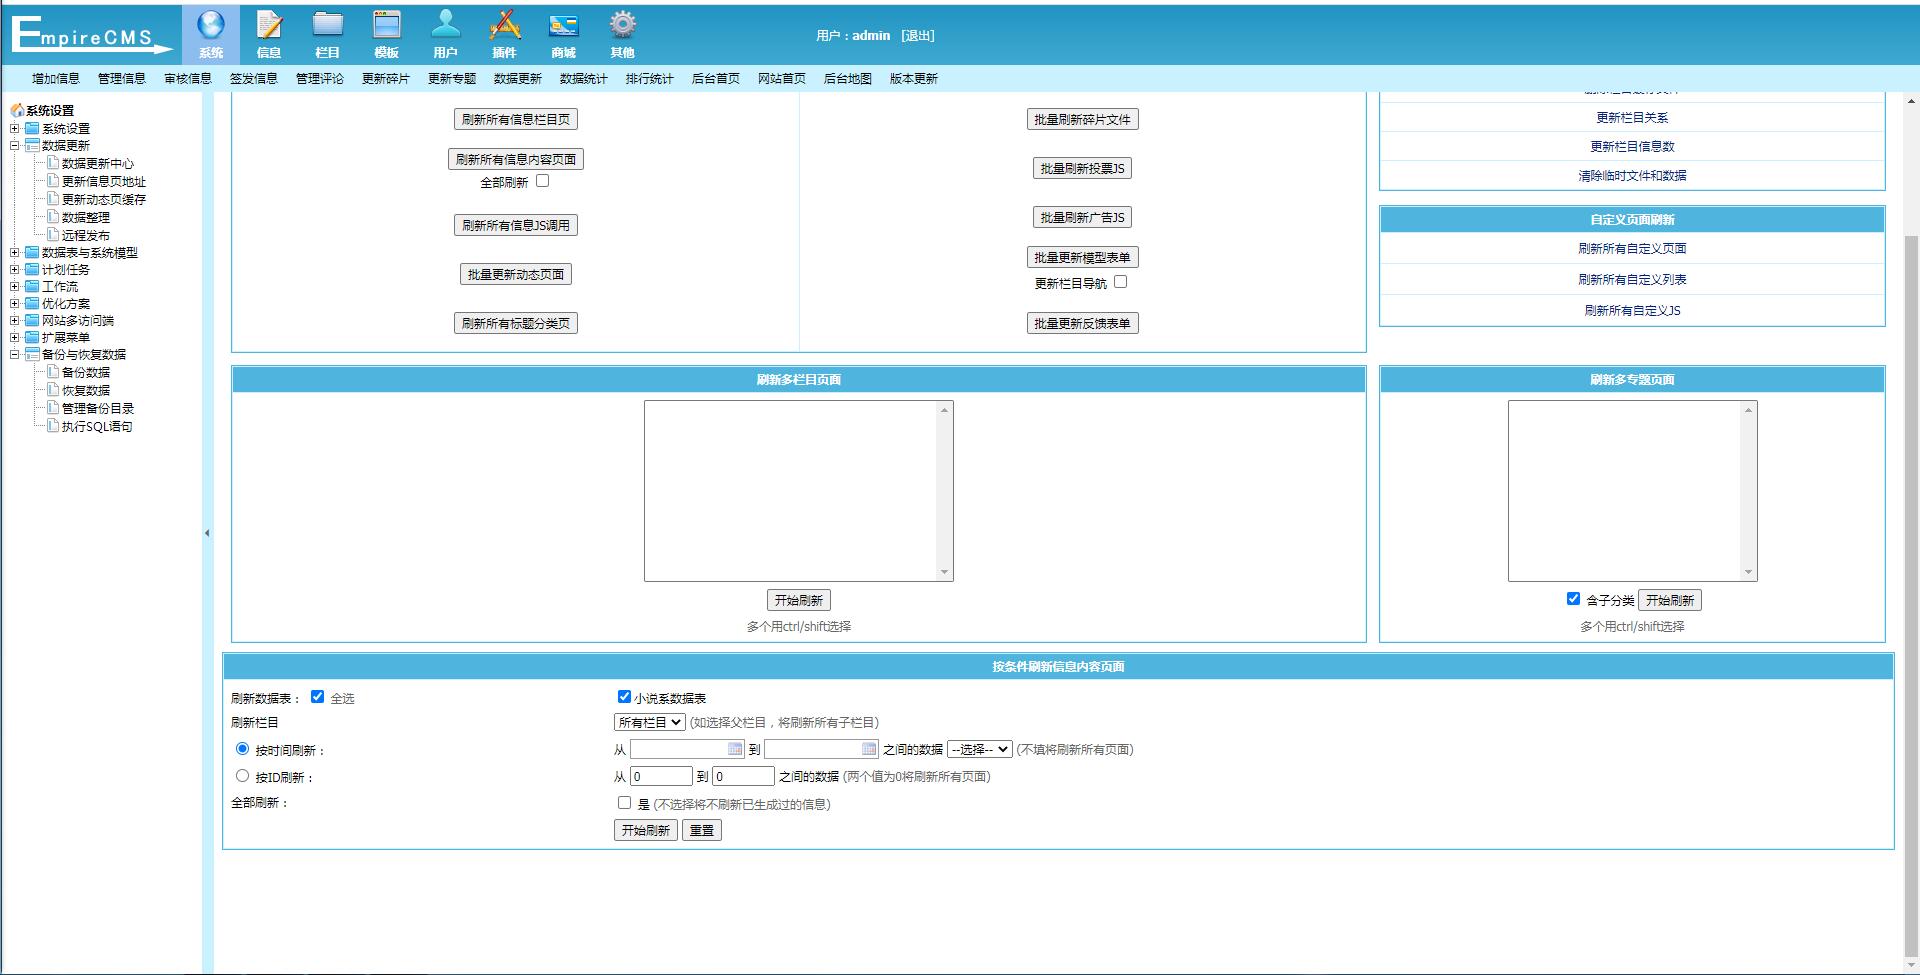This screenshot has width=1920, height=975.
Task: Click the 清除临时文件和数据 link
Action: pos(1632,176)
